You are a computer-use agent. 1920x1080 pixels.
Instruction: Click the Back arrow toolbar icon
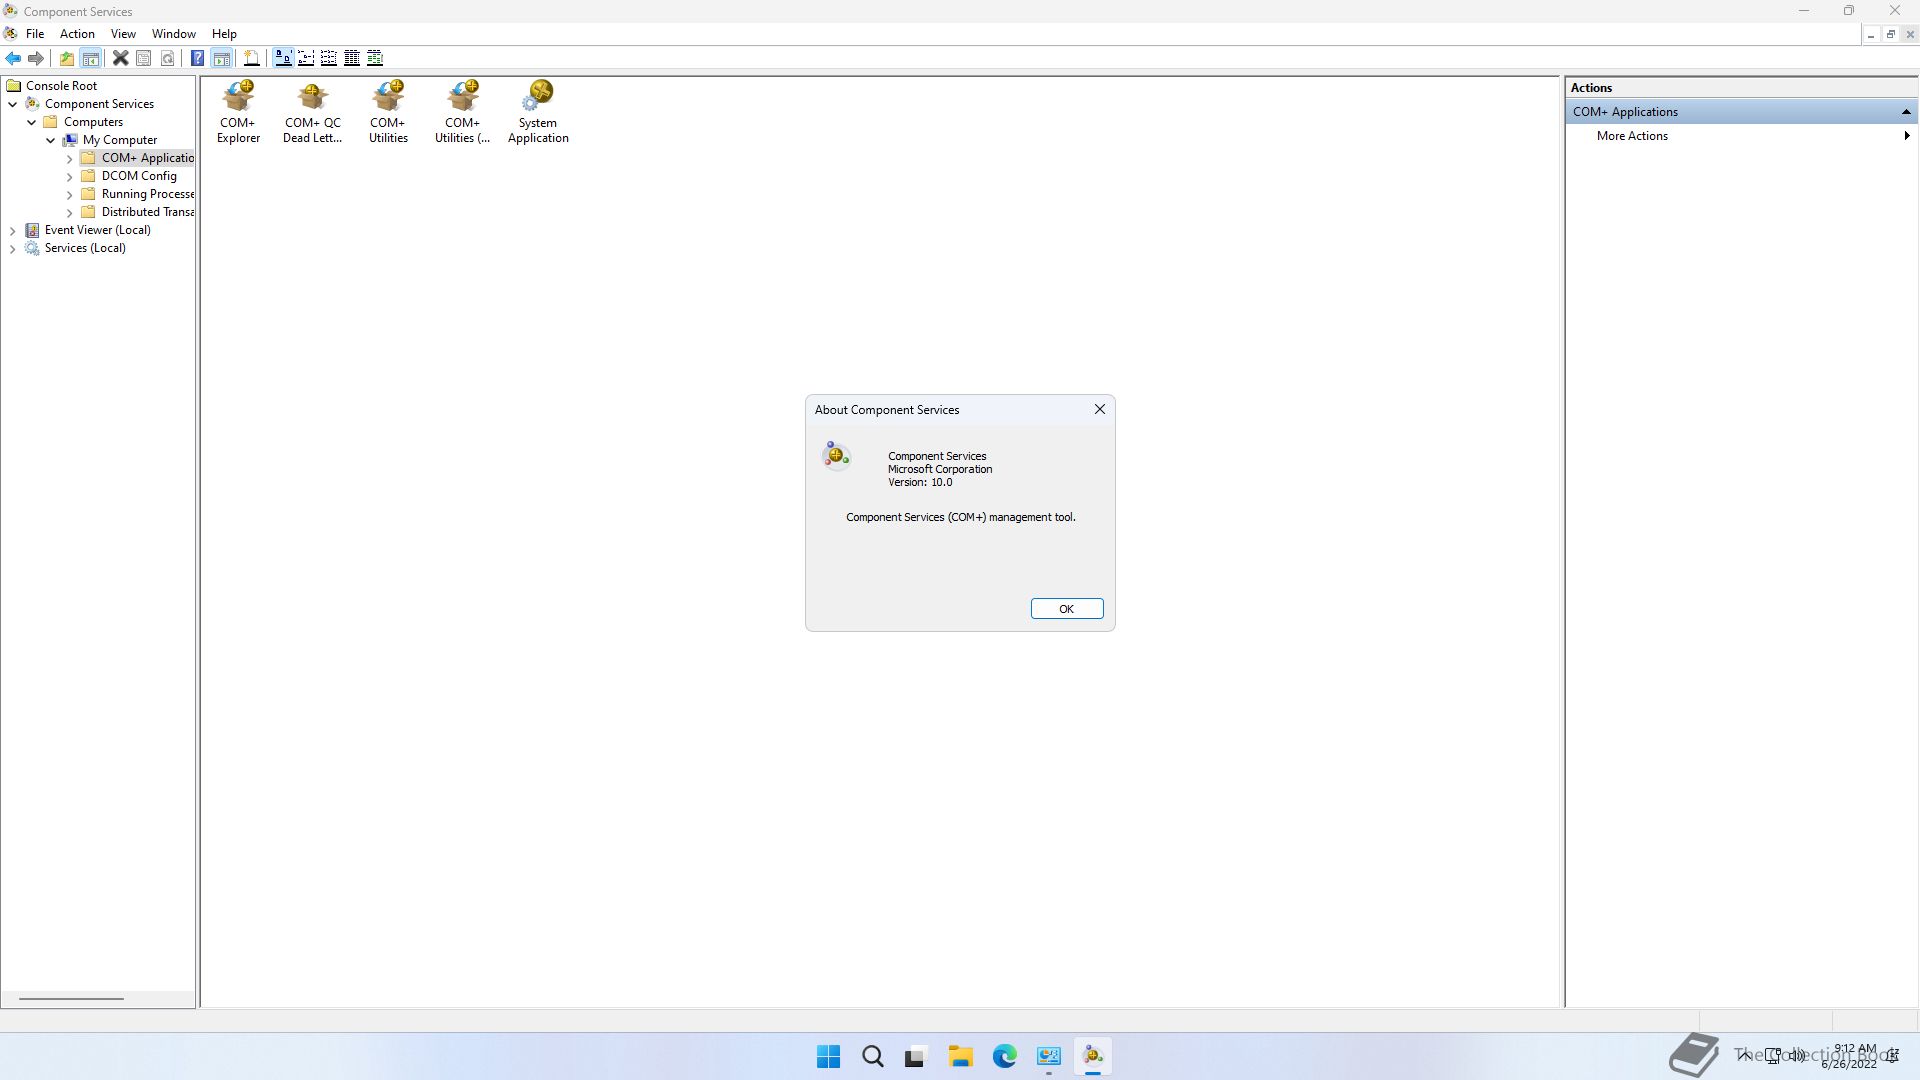[13, 58]
